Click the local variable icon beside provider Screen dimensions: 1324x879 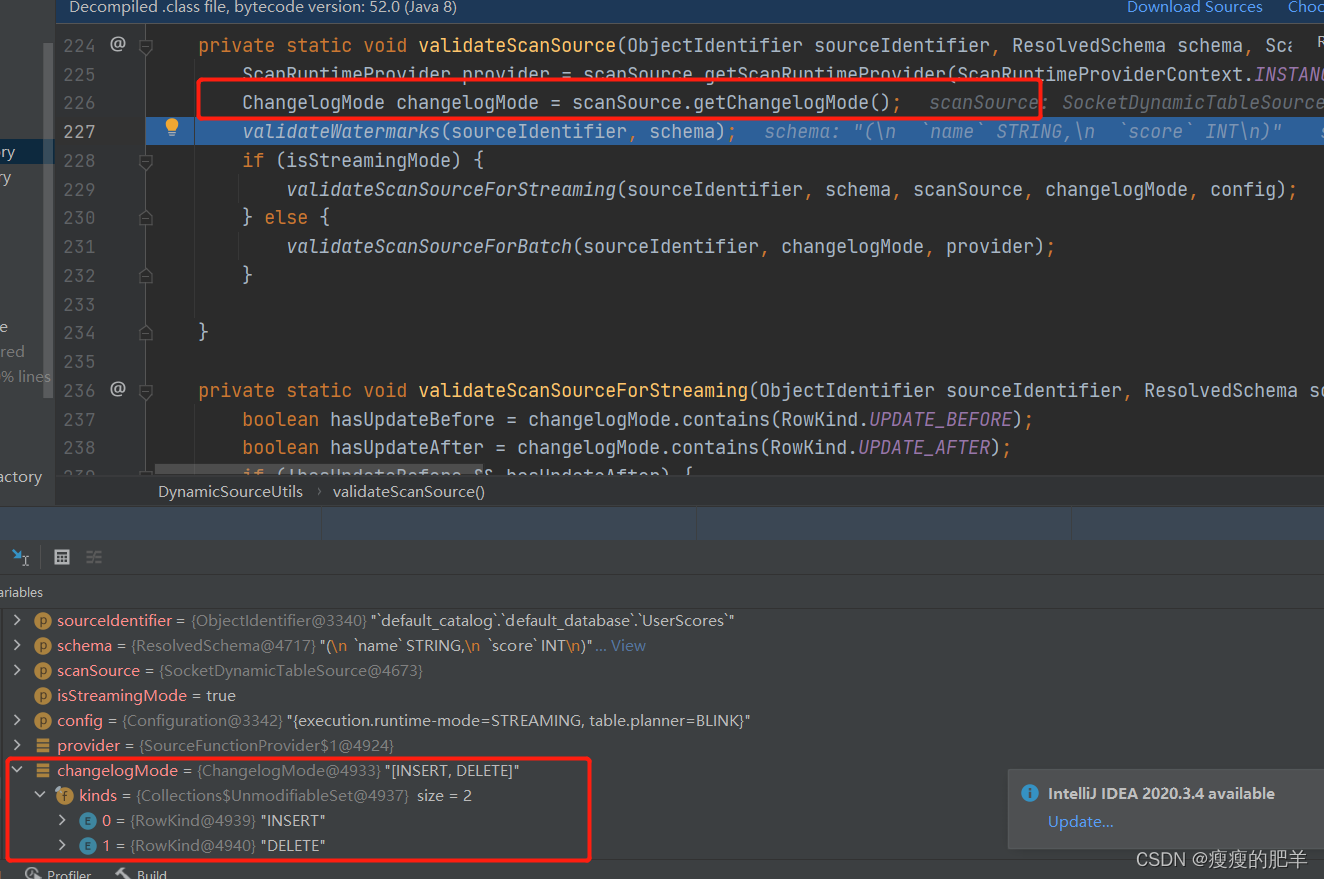click(x=43, y=746)
